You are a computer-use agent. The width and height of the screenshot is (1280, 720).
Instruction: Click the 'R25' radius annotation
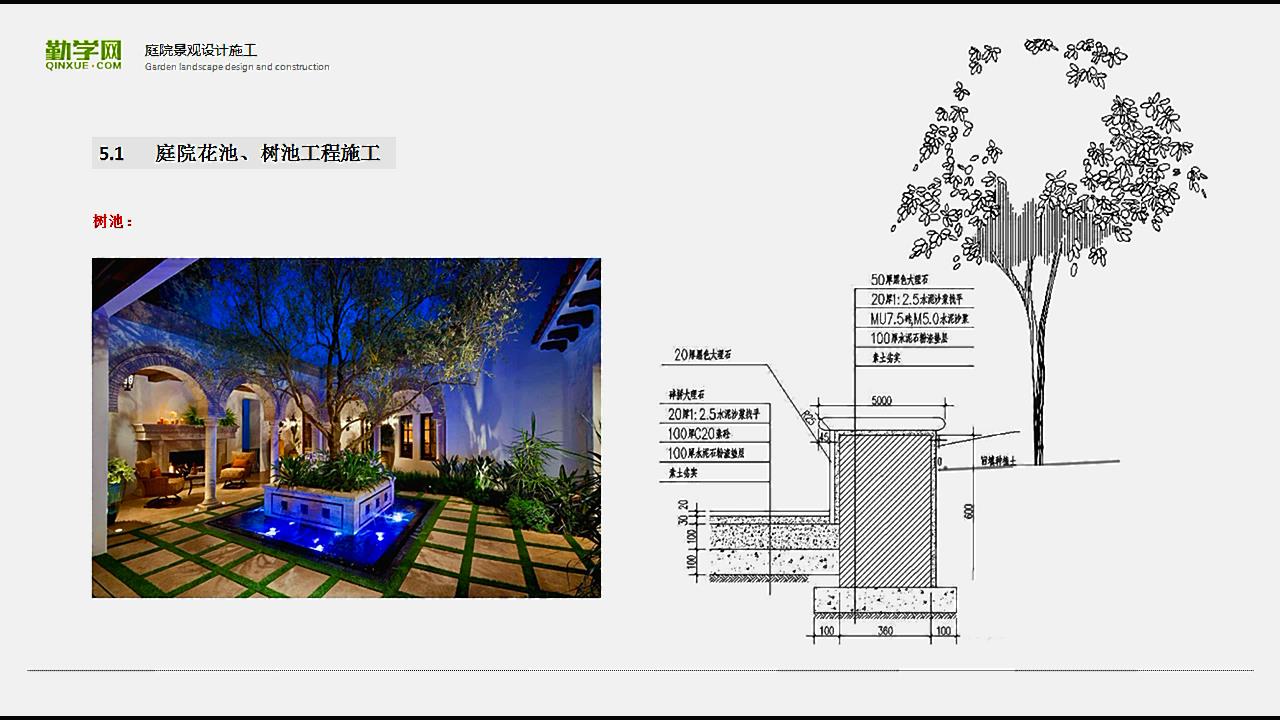[809, 419]
